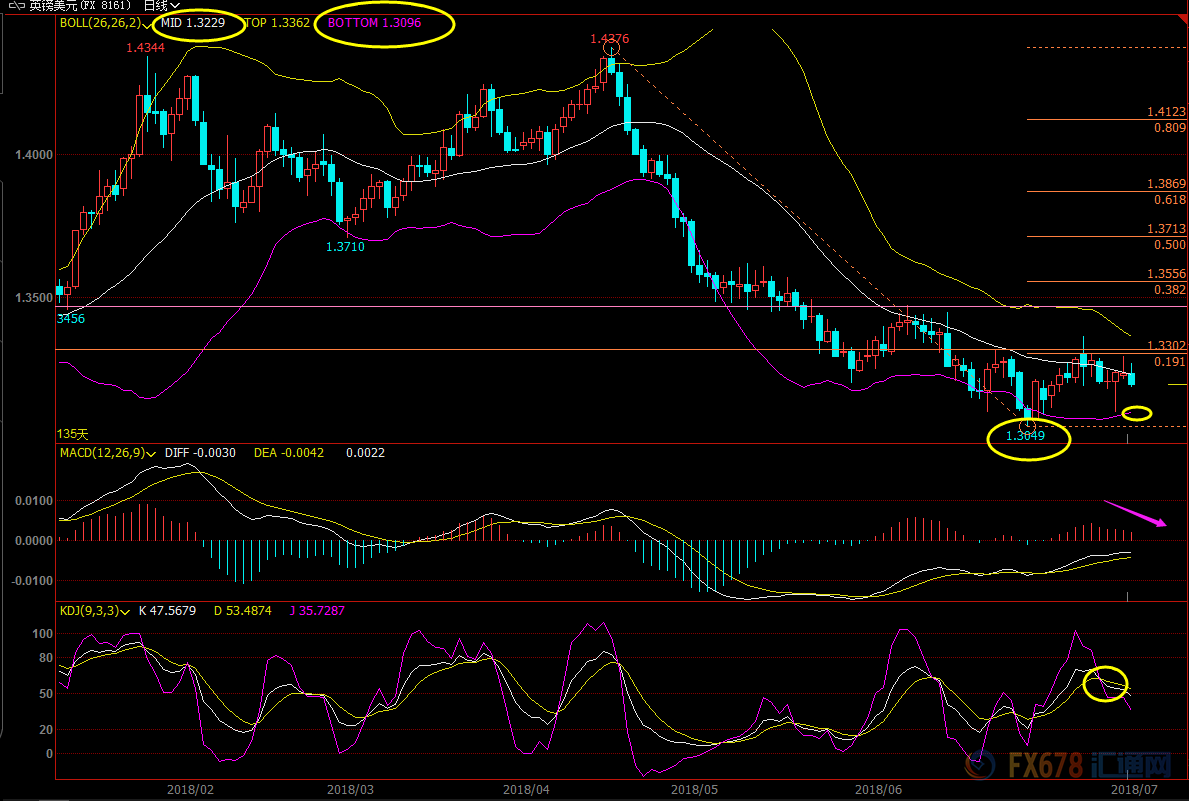Click the FX678 汇通网 logo watermark

[1067, 767]
